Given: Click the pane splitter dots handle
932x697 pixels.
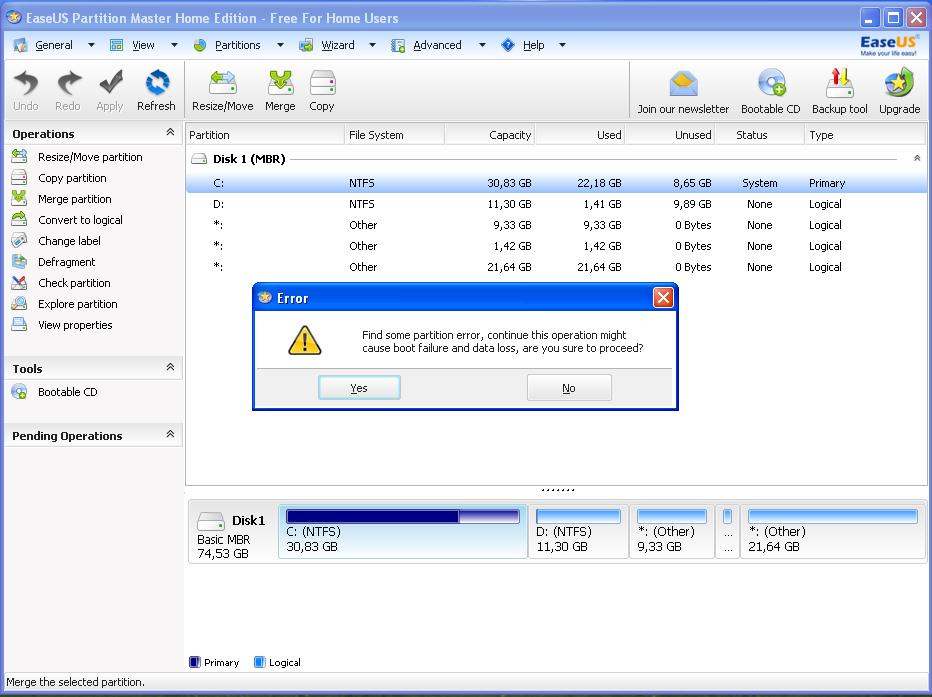Looking at the screenshot, I should pos(558,490).
